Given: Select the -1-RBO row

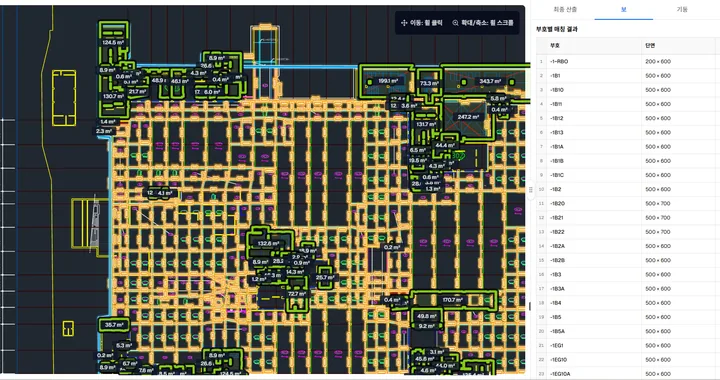Looking at the screenshot, I should [x=628, y=61].
